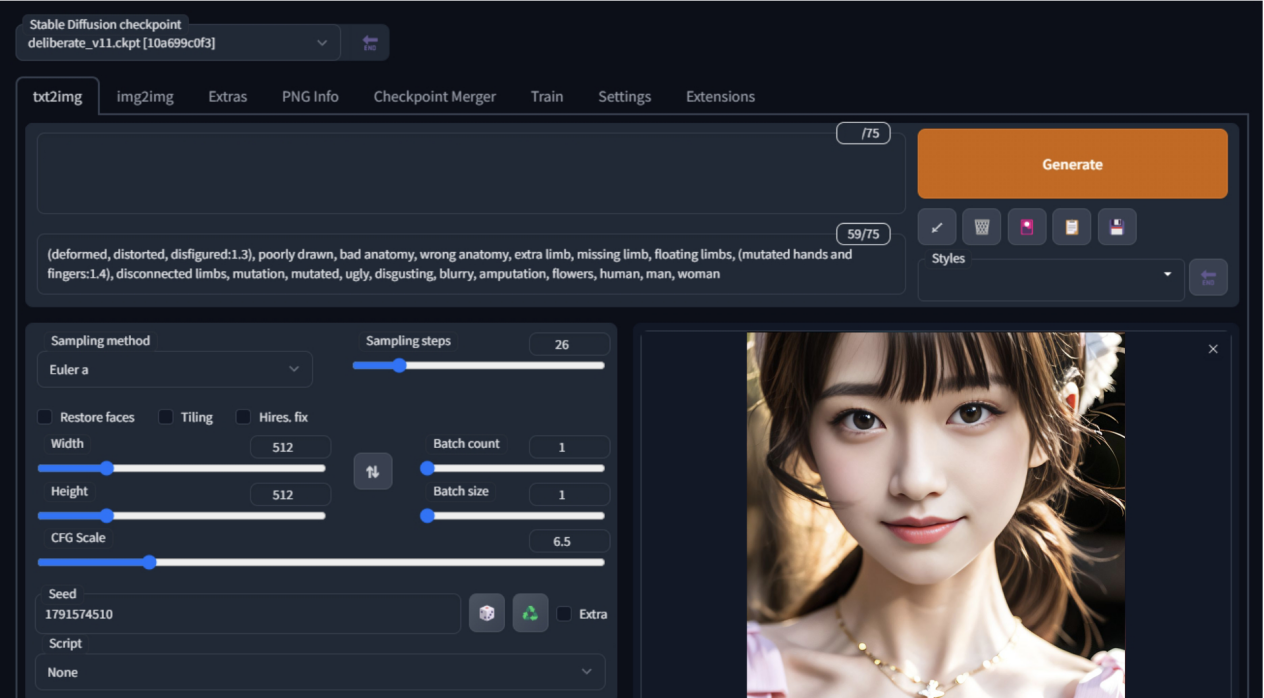Save style with the floppy disk icon
The height and width of the screenshot is (698, 1264).
tap(1117, 227)
